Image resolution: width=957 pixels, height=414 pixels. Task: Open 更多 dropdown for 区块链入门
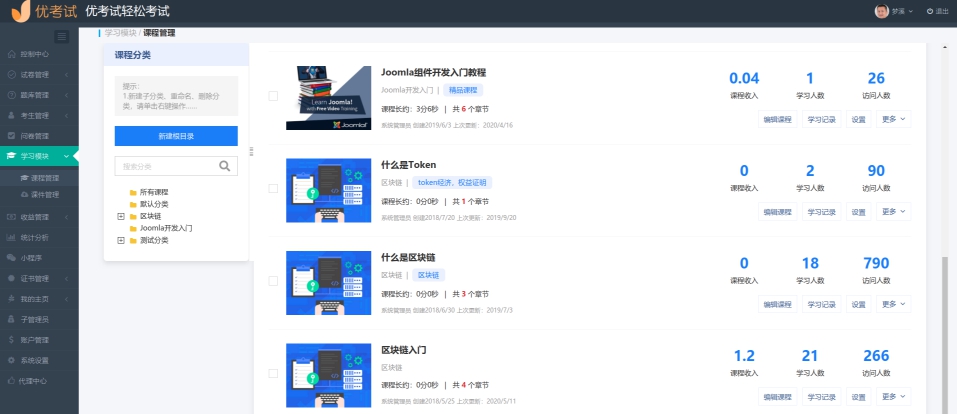coord(894,396)
